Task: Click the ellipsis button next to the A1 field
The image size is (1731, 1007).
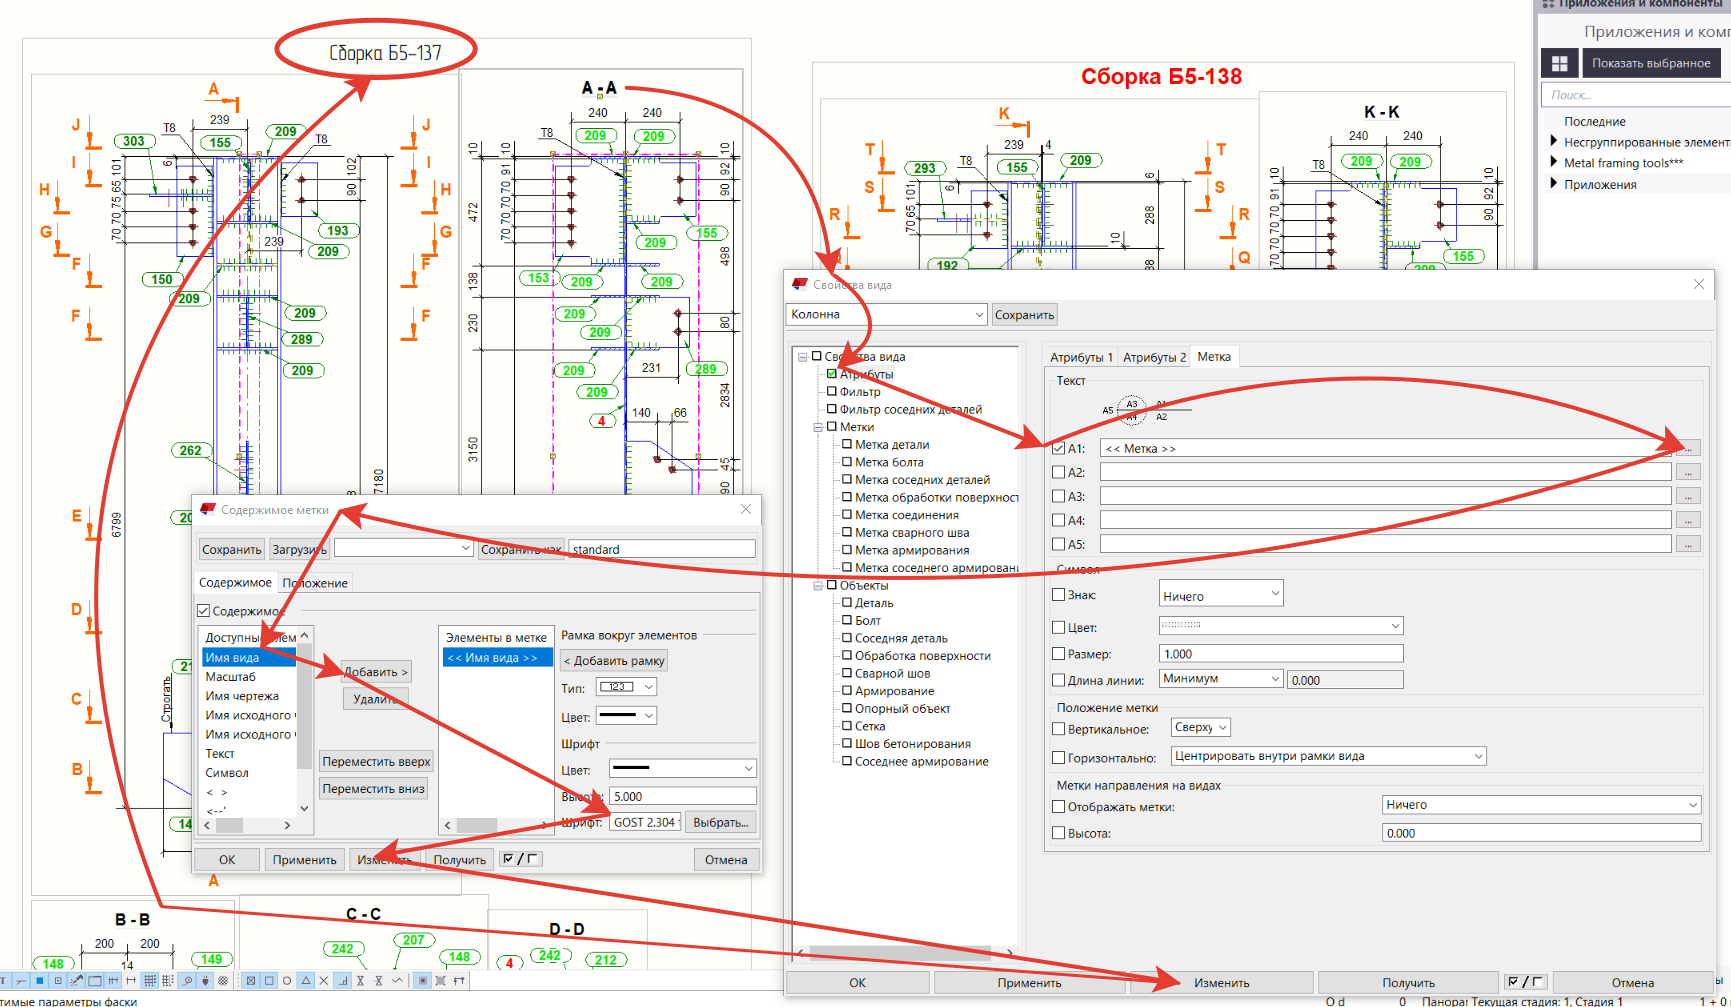Action: click(x=1688, y=448)
